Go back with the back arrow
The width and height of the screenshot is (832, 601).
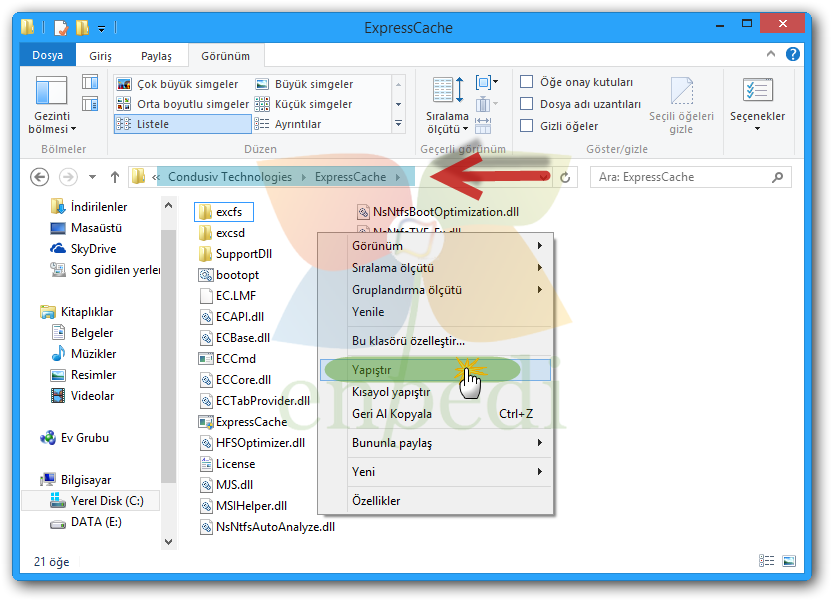pyautogui.click(x=39, y=177)
